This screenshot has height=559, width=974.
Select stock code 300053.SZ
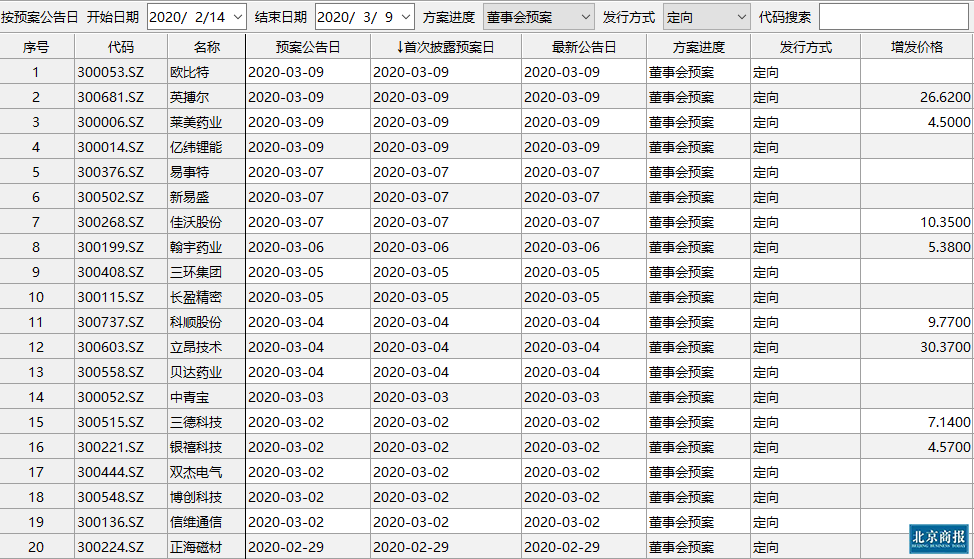(x=111, y=73)
